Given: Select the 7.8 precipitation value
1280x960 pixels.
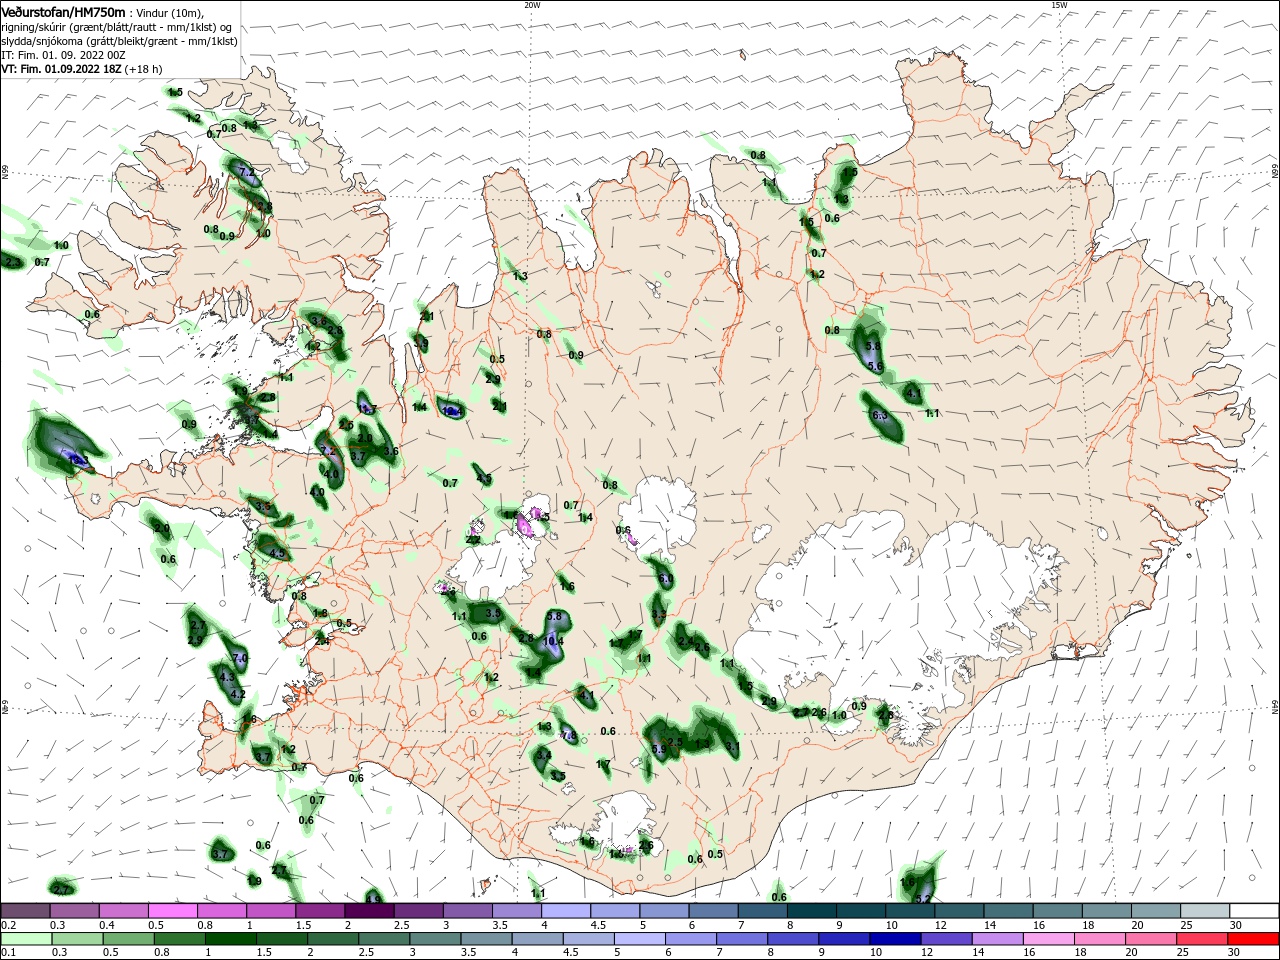Looking at the screenshot, I should (569, 737).
